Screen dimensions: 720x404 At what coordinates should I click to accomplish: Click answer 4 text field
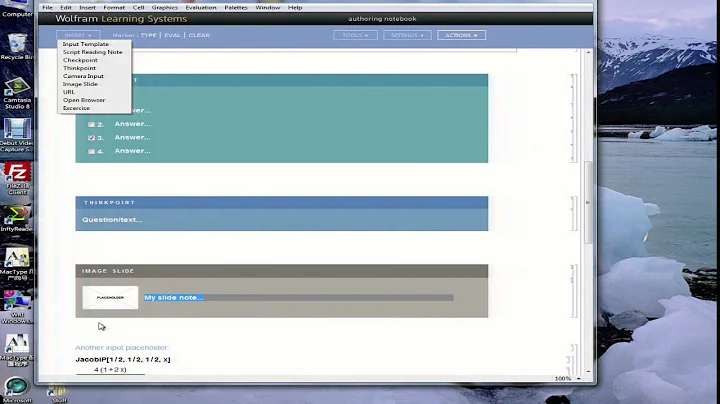pyautogui.click(x=133, y=151)
